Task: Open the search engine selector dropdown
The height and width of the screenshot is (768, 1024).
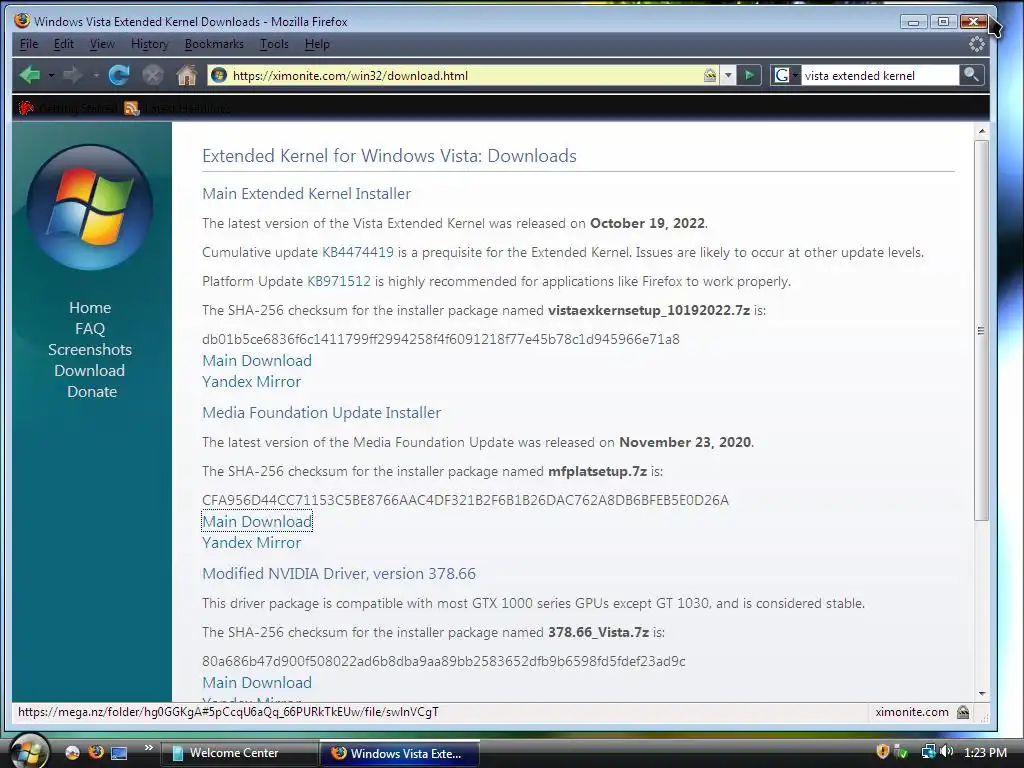Action: point(795,75)
